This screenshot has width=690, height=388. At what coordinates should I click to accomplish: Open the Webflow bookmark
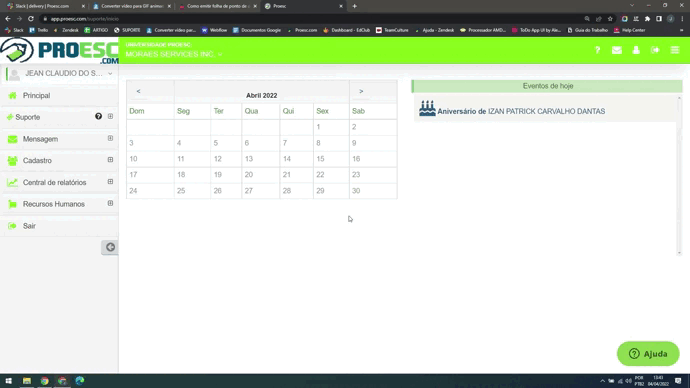tap(214, 30)
